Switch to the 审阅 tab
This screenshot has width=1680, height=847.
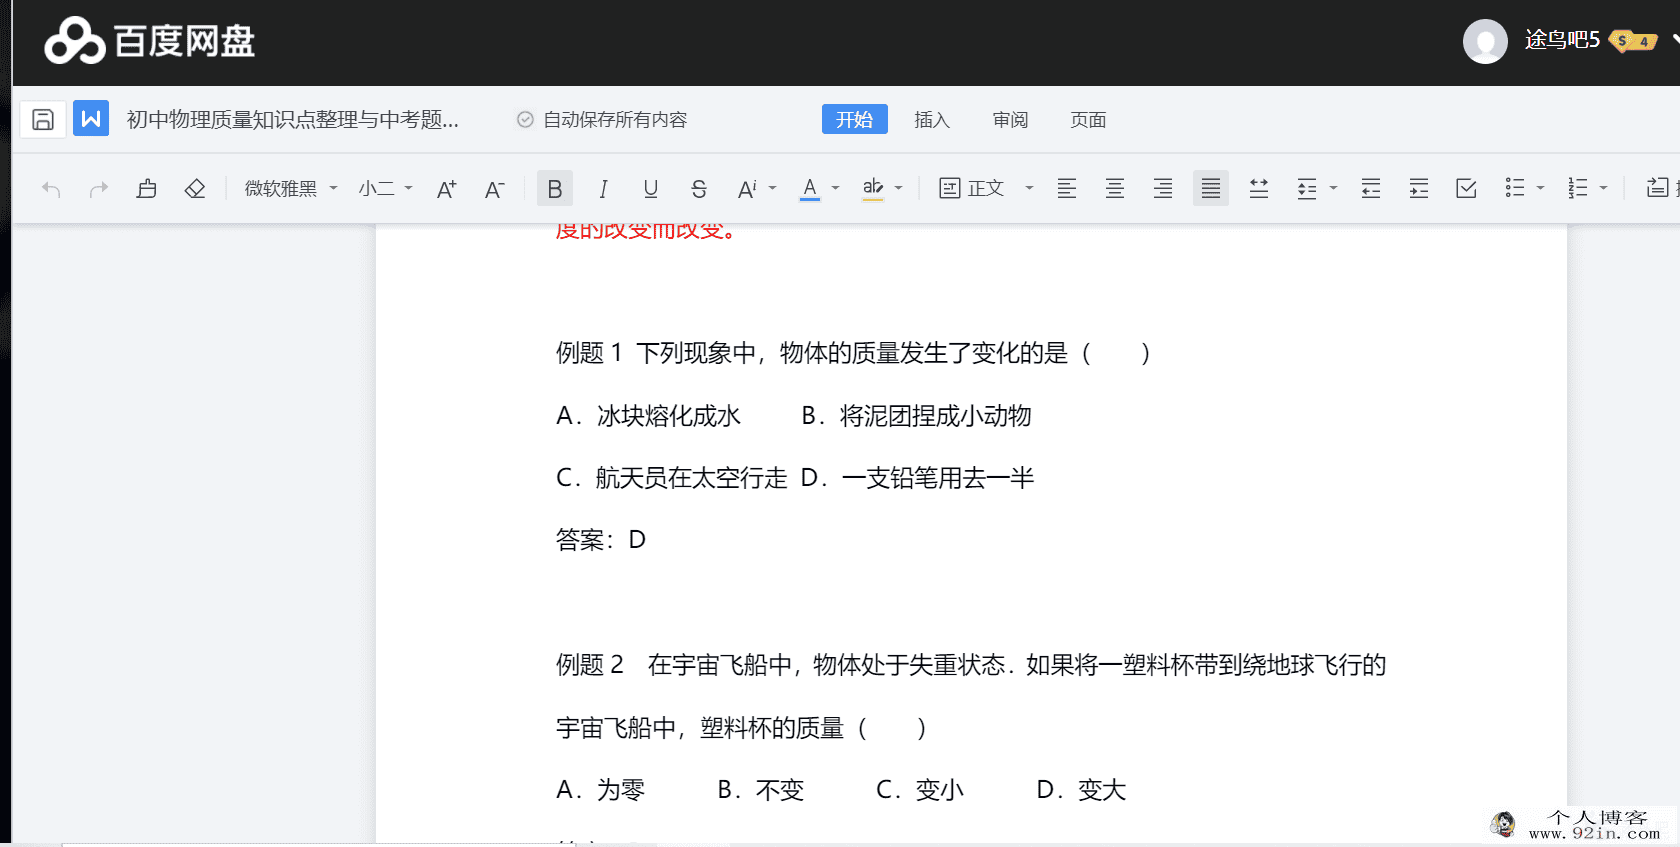click(1010, 119)
